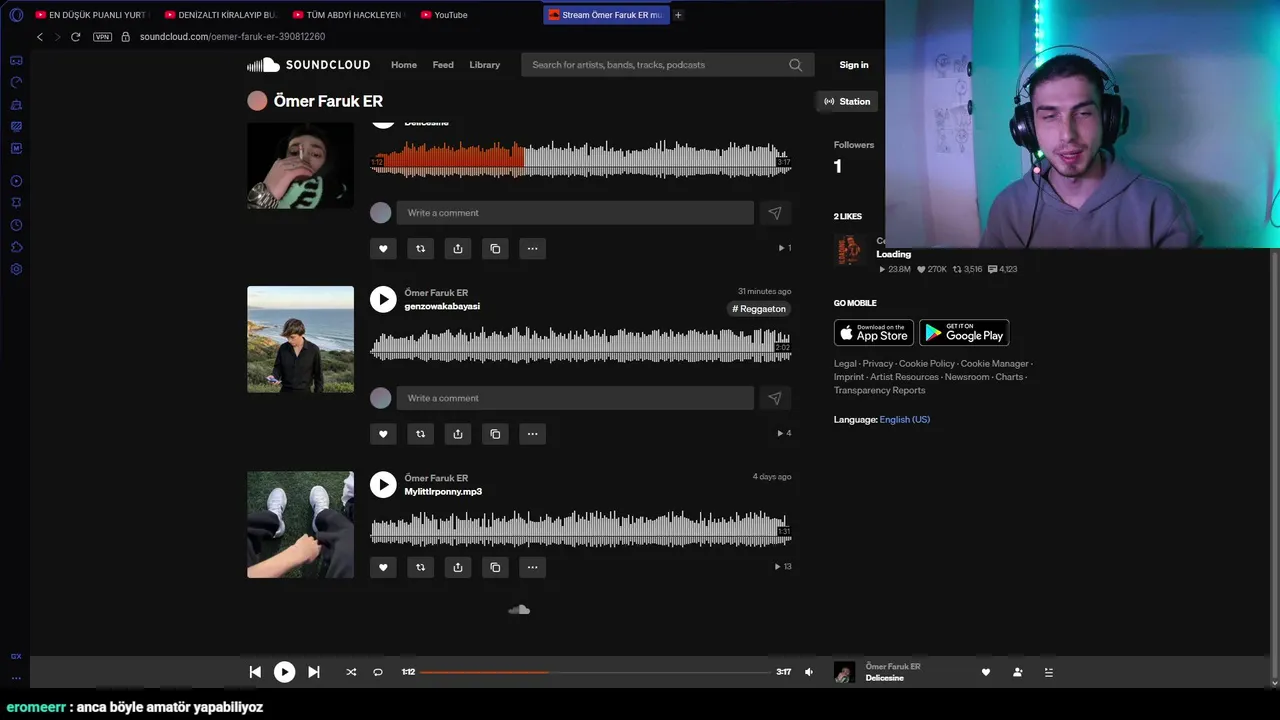1280x720 pixels.
Task: Mute the volume in player bar
Action: 809,672
